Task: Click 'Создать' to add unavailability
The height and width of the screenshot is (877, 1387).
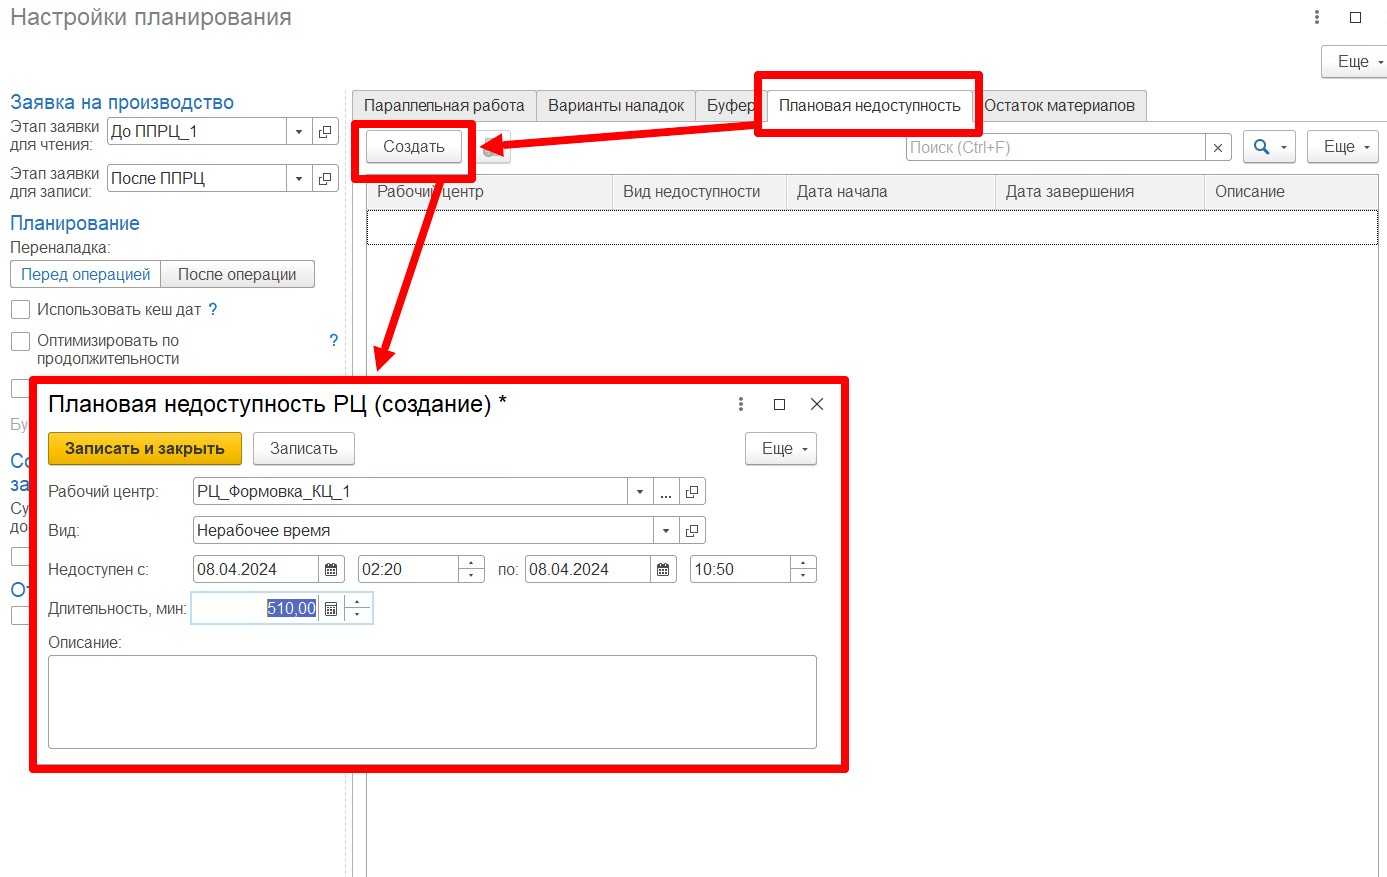Action: (413, 147)
